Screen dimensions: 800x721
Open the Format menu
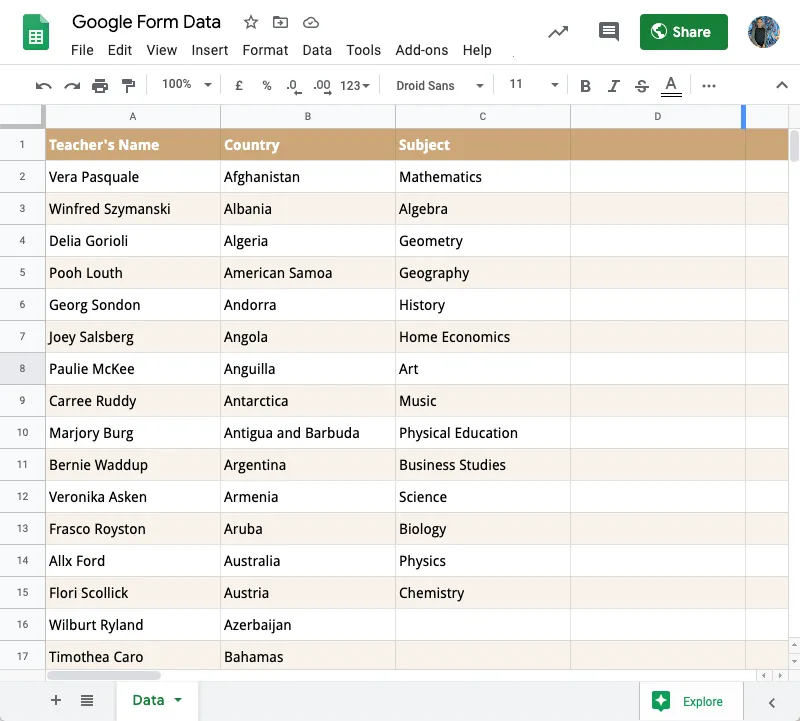265,50
